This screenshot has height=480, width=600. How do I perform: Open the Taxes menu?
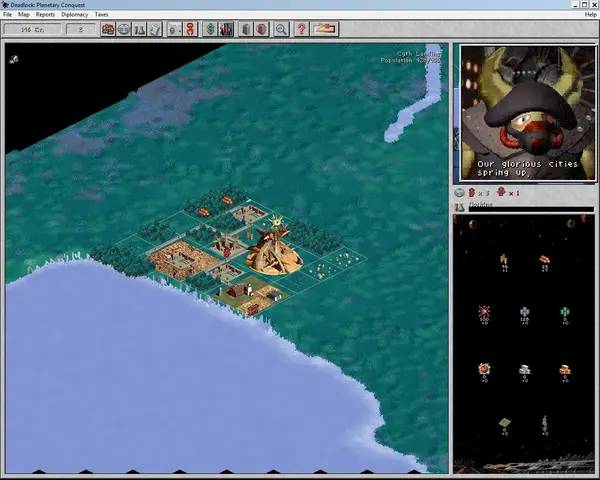pyautogui.click(x=101, y=15)
